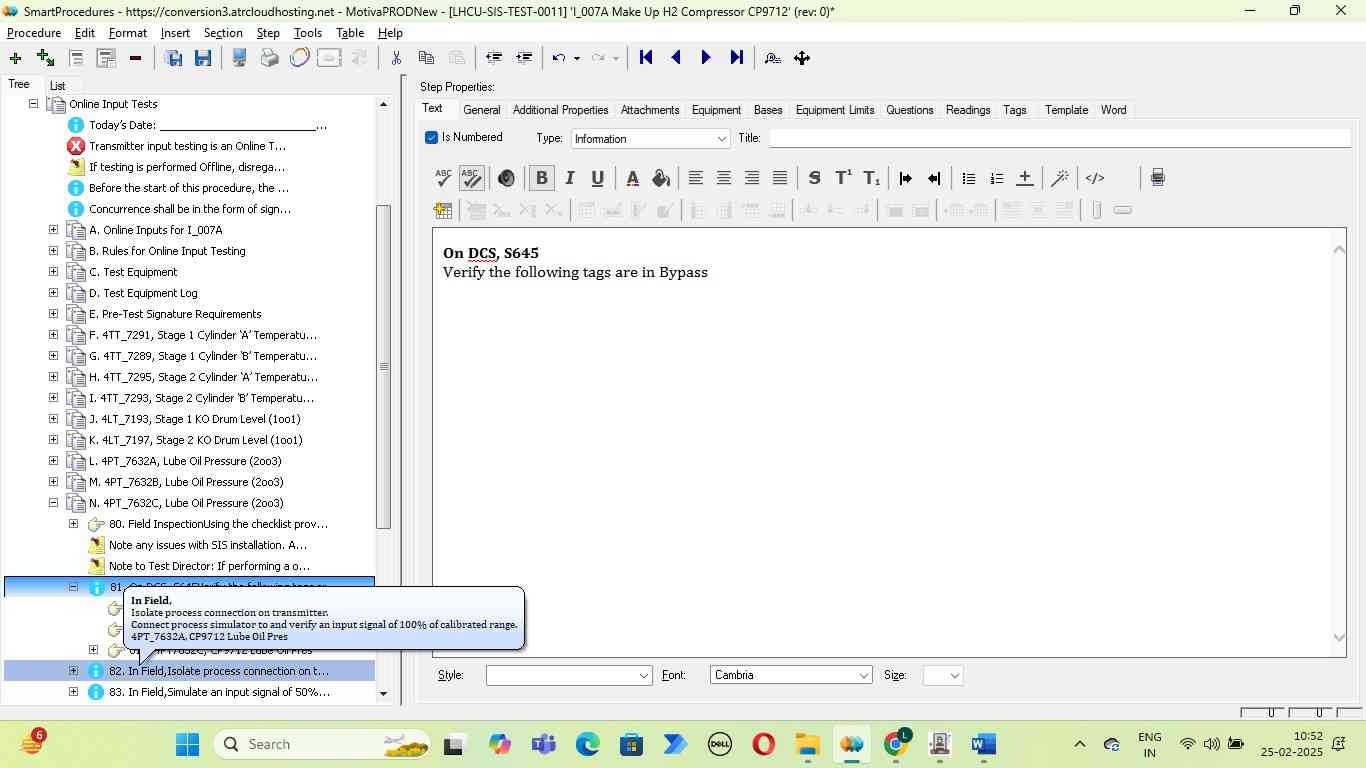Viewport: 1366px width, 768px height.
Task: Toggle the auto spell check double-checkmark button
Action: (x=471, y=178)
